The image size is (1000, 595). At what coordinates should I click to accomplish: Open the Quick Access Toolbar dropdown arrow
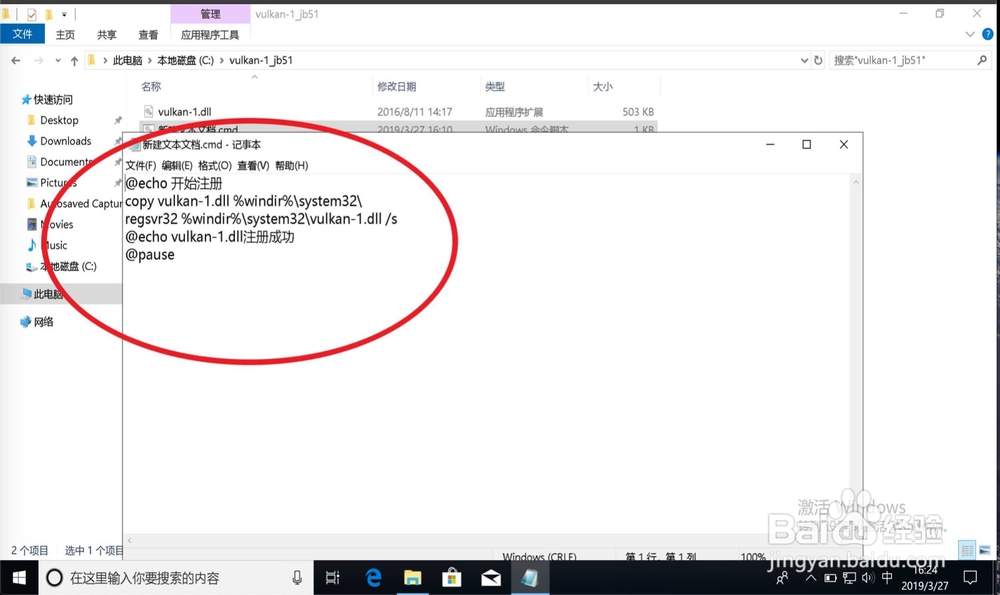[64, 14]
